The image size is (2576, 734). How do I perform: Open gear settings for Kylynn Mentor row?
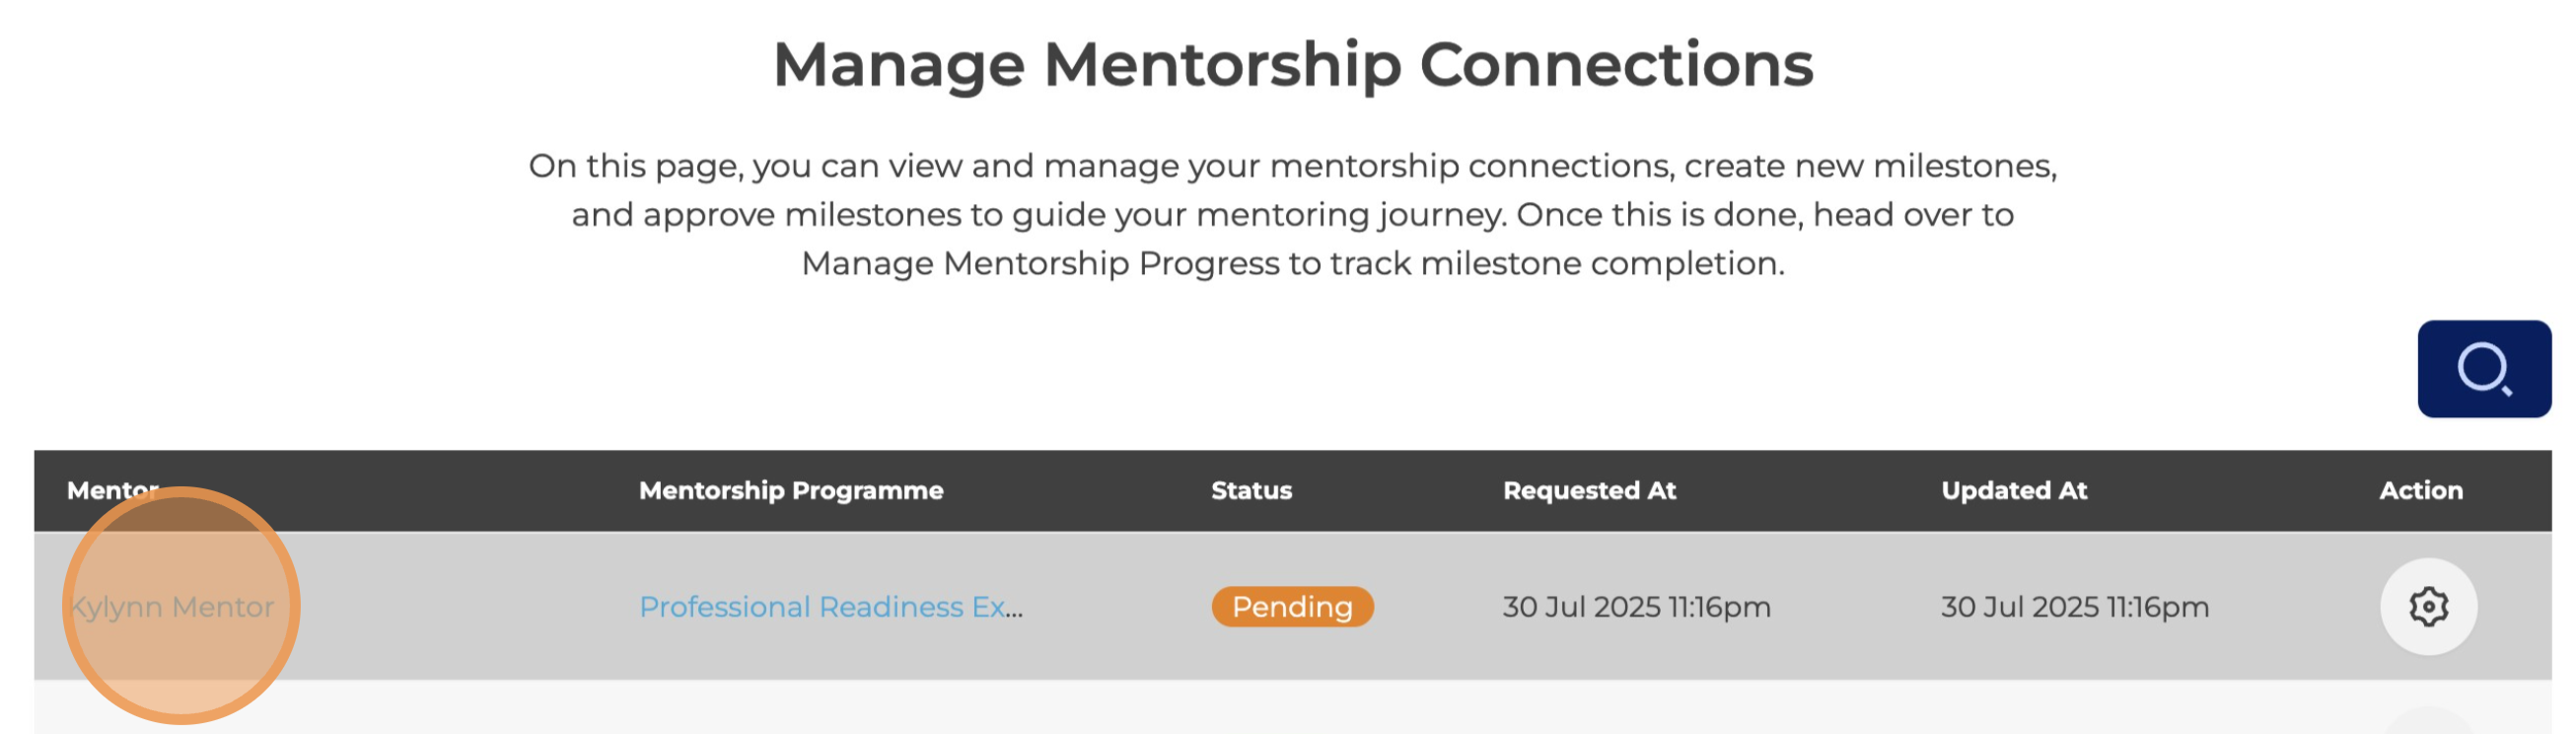(2427, 606)
